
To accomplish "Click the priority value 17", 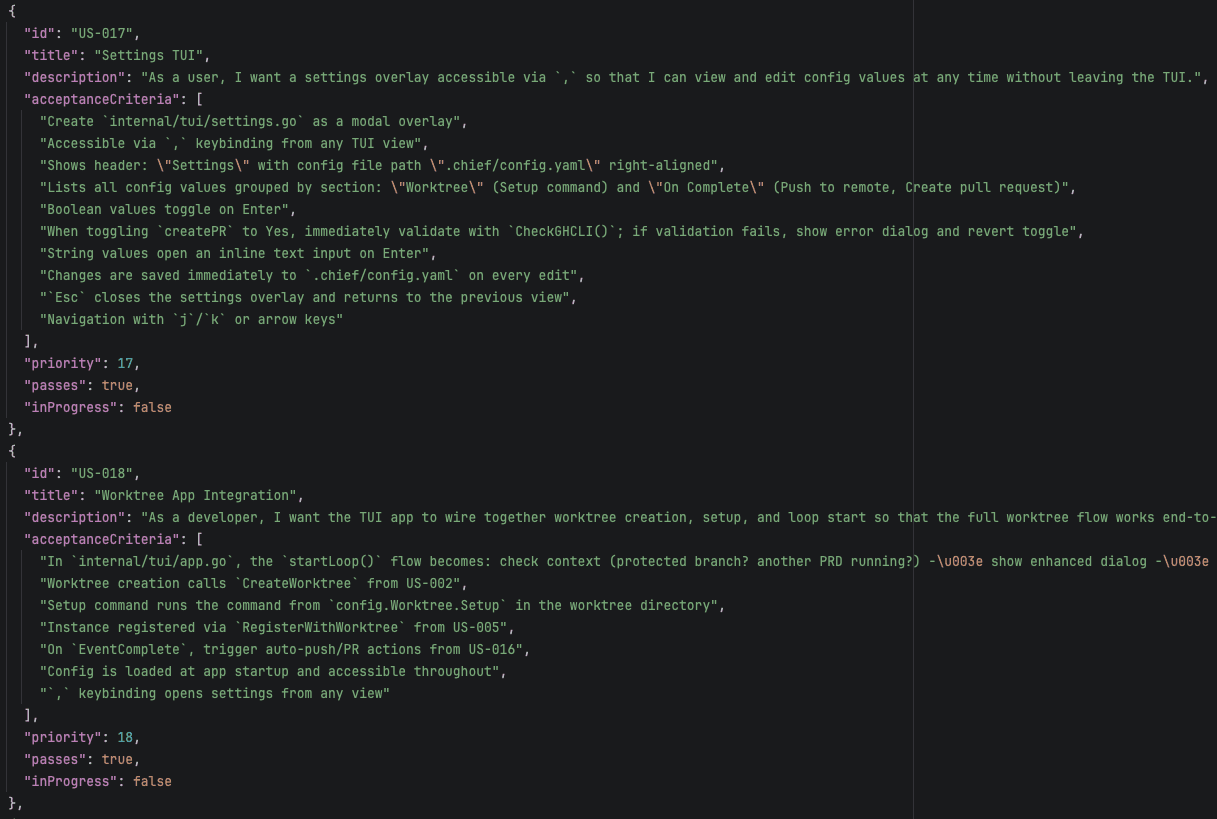I will click(125, 363).
